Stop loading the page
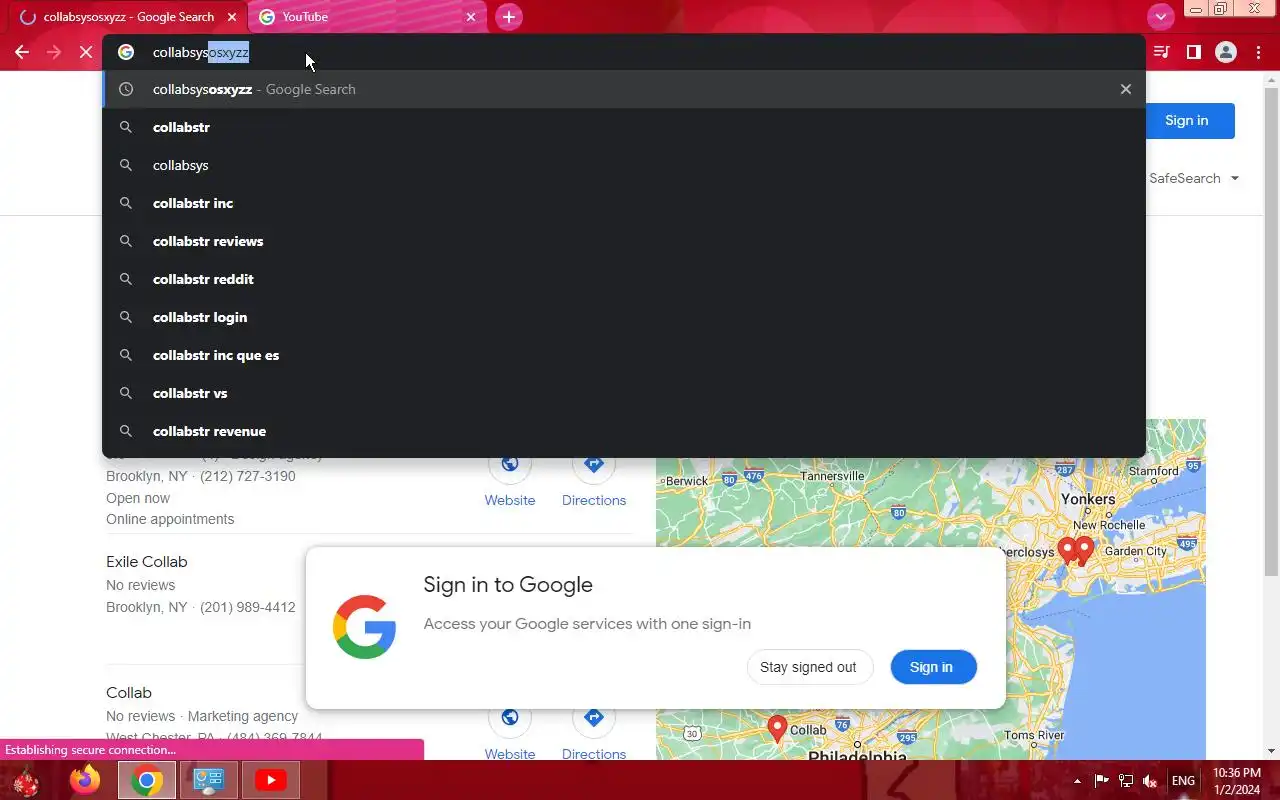Viewport: 1280px width, 800px height. [86, 52]
